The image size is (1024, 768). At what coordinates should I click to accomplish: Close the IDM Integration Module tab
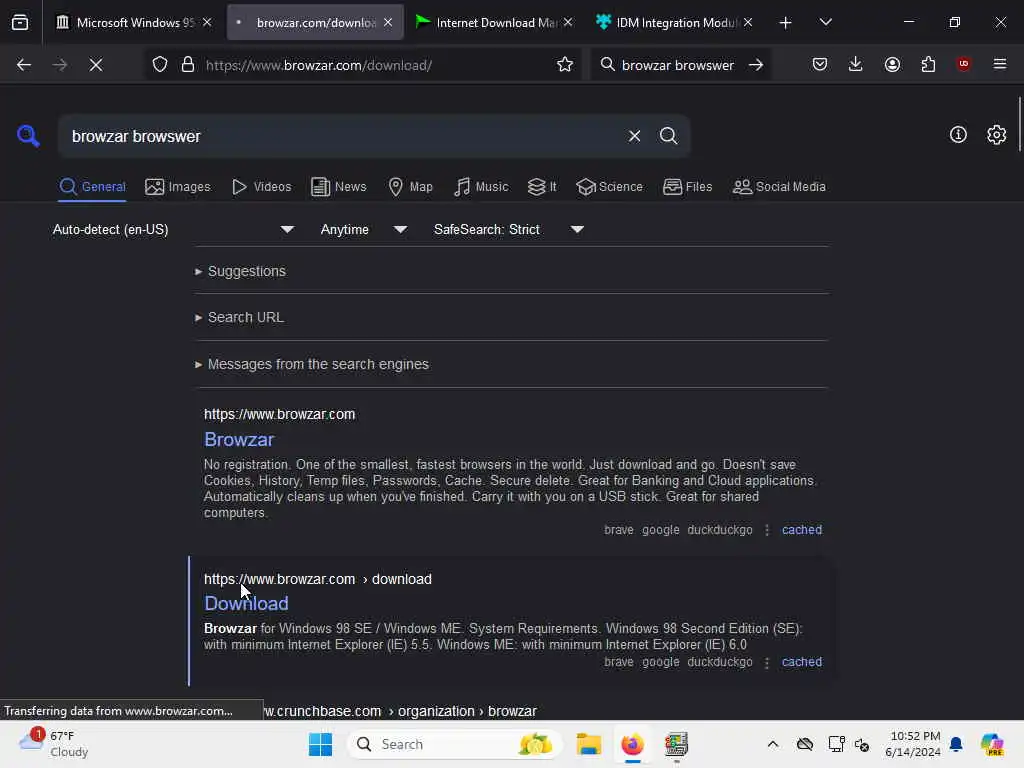pos(748,22)
